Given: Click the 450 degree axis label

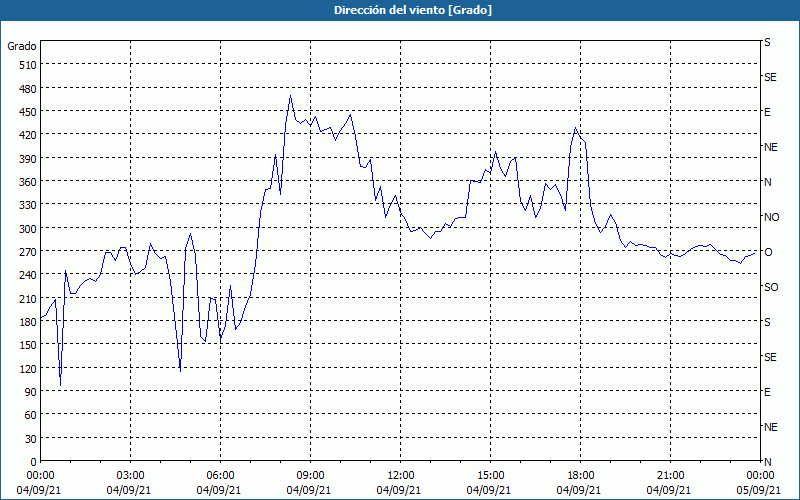Looking at the screenshot, I should (x=28, y=112).
